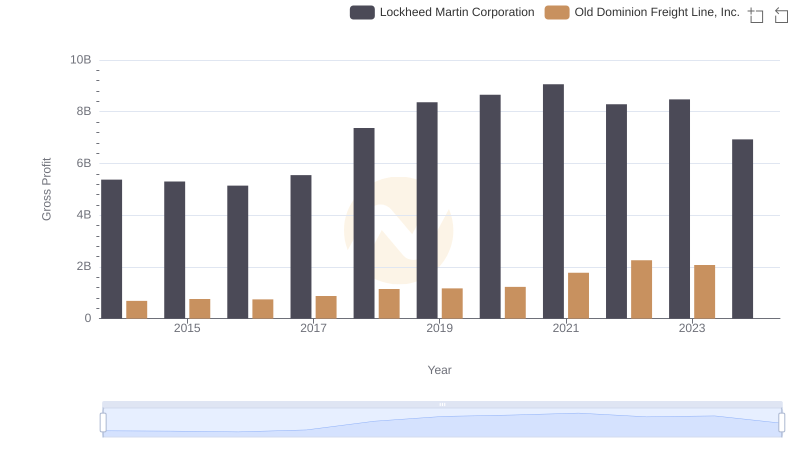Click the 2021 x-axis label

(x=566, y=328)
